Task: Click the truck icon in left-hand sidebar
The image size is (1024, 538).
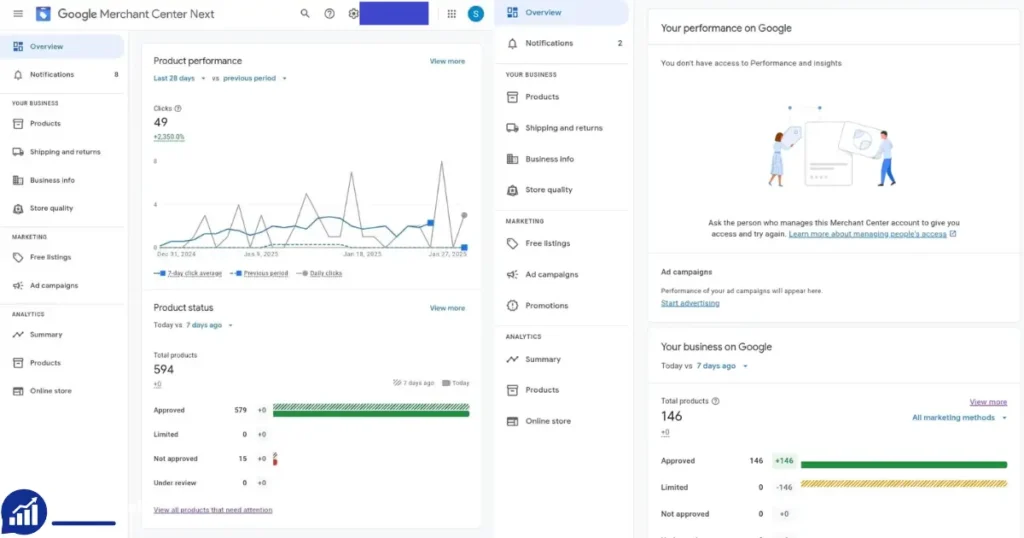Action: 18,152
